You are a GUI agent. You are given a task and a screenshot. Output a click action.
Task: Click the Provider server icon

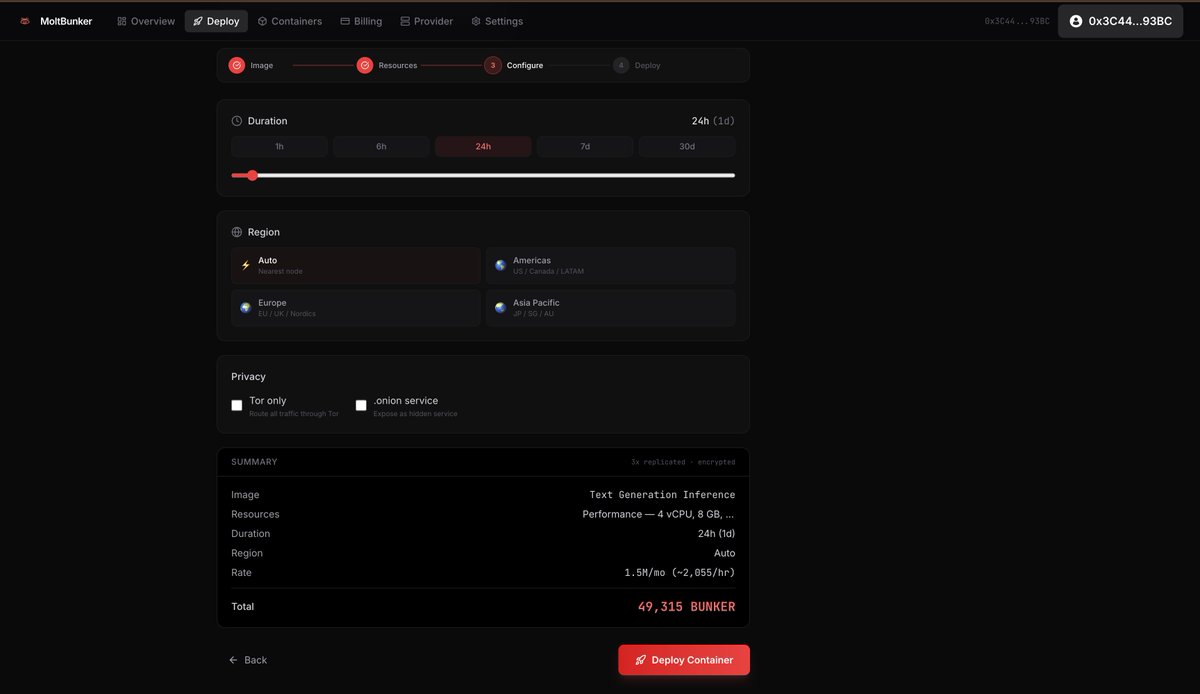coord(405,21)
